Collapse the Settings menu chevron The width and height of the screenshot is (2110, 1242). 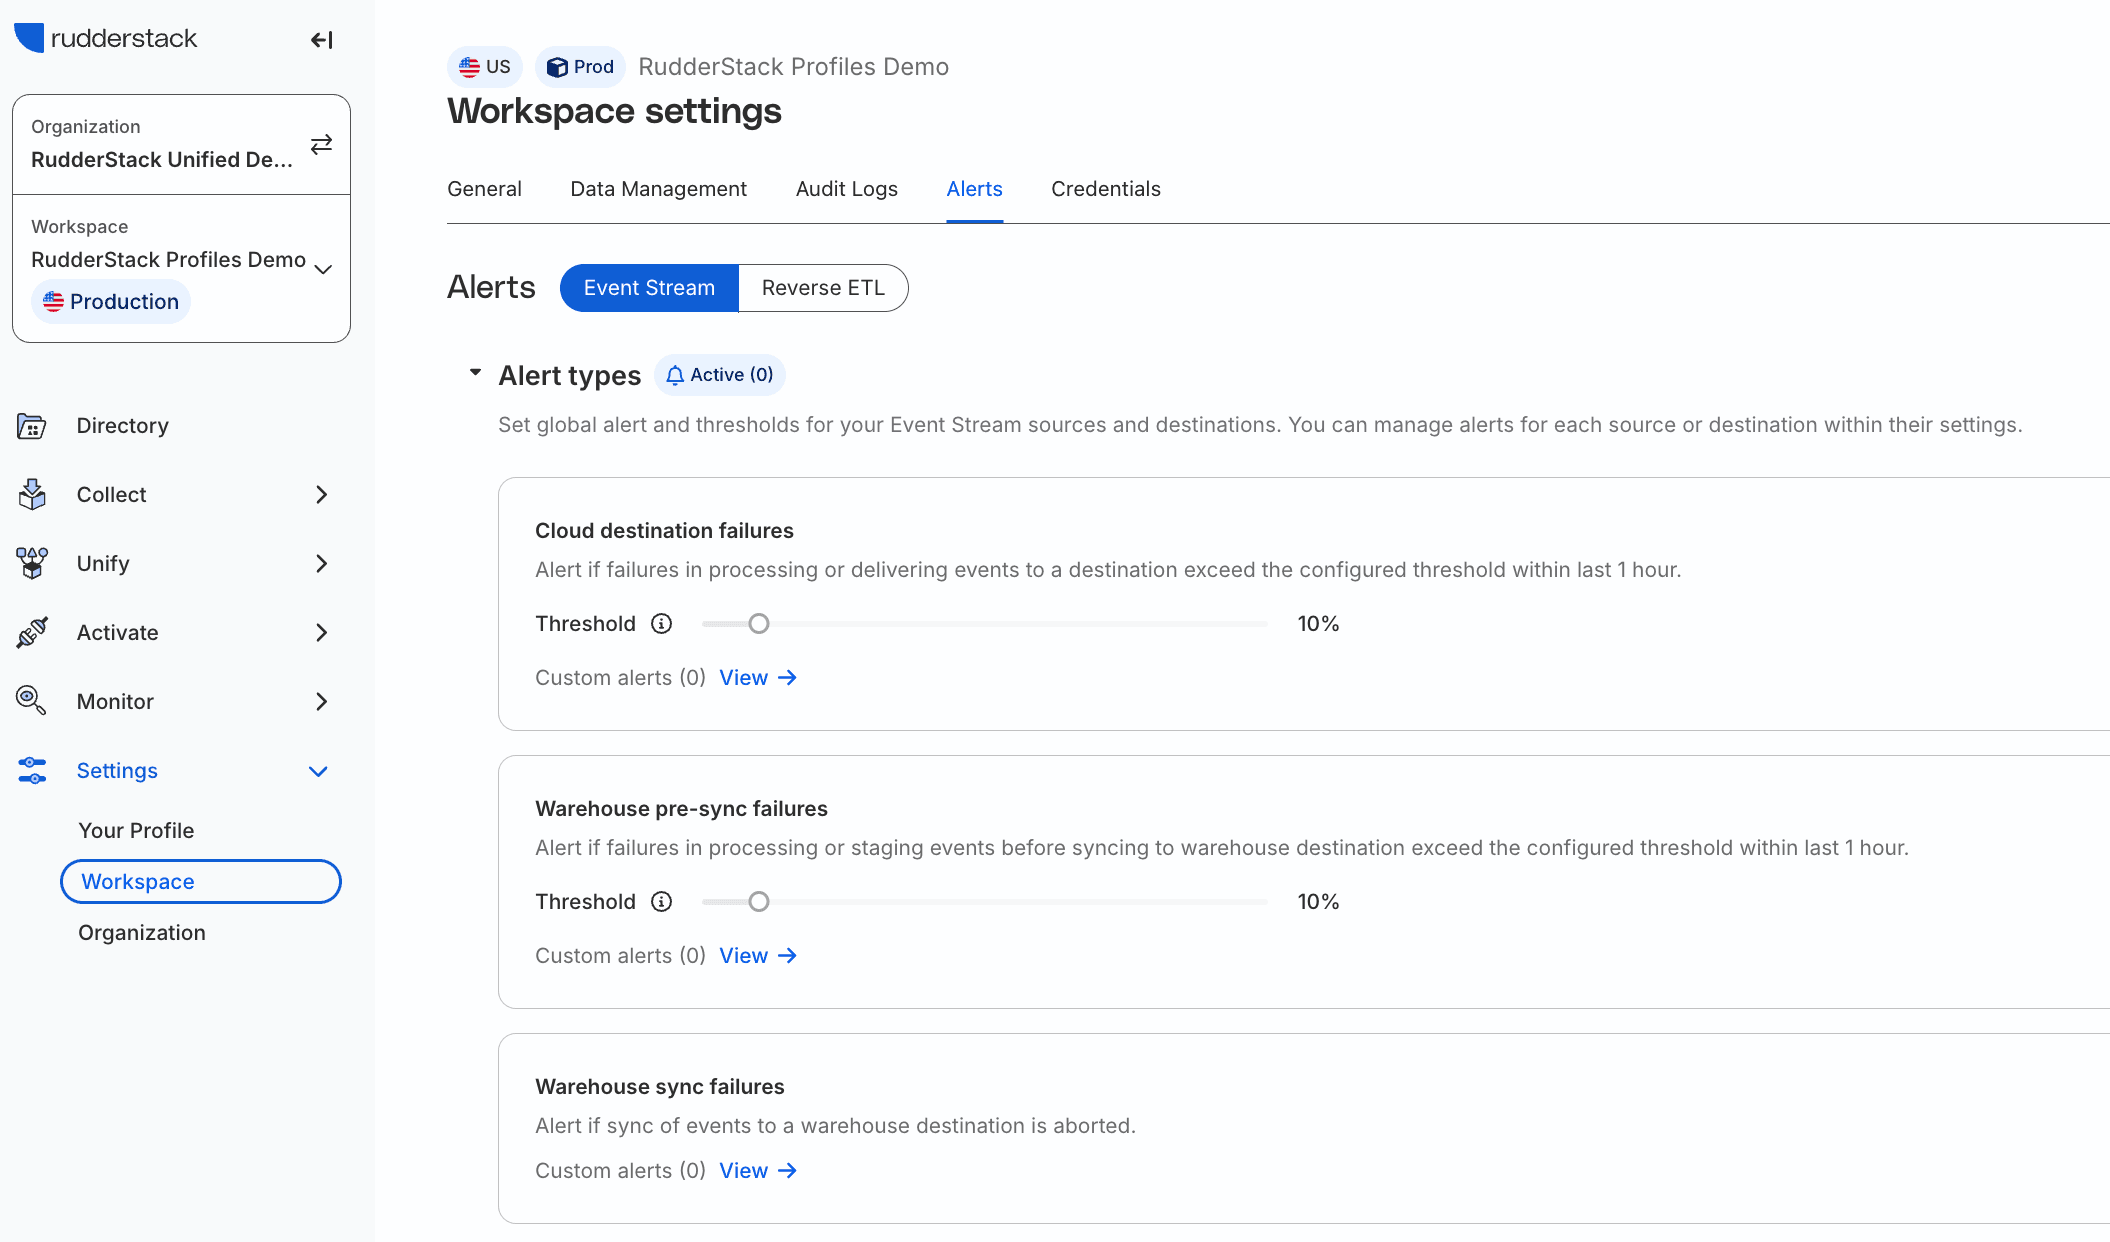tap(318, 771)
